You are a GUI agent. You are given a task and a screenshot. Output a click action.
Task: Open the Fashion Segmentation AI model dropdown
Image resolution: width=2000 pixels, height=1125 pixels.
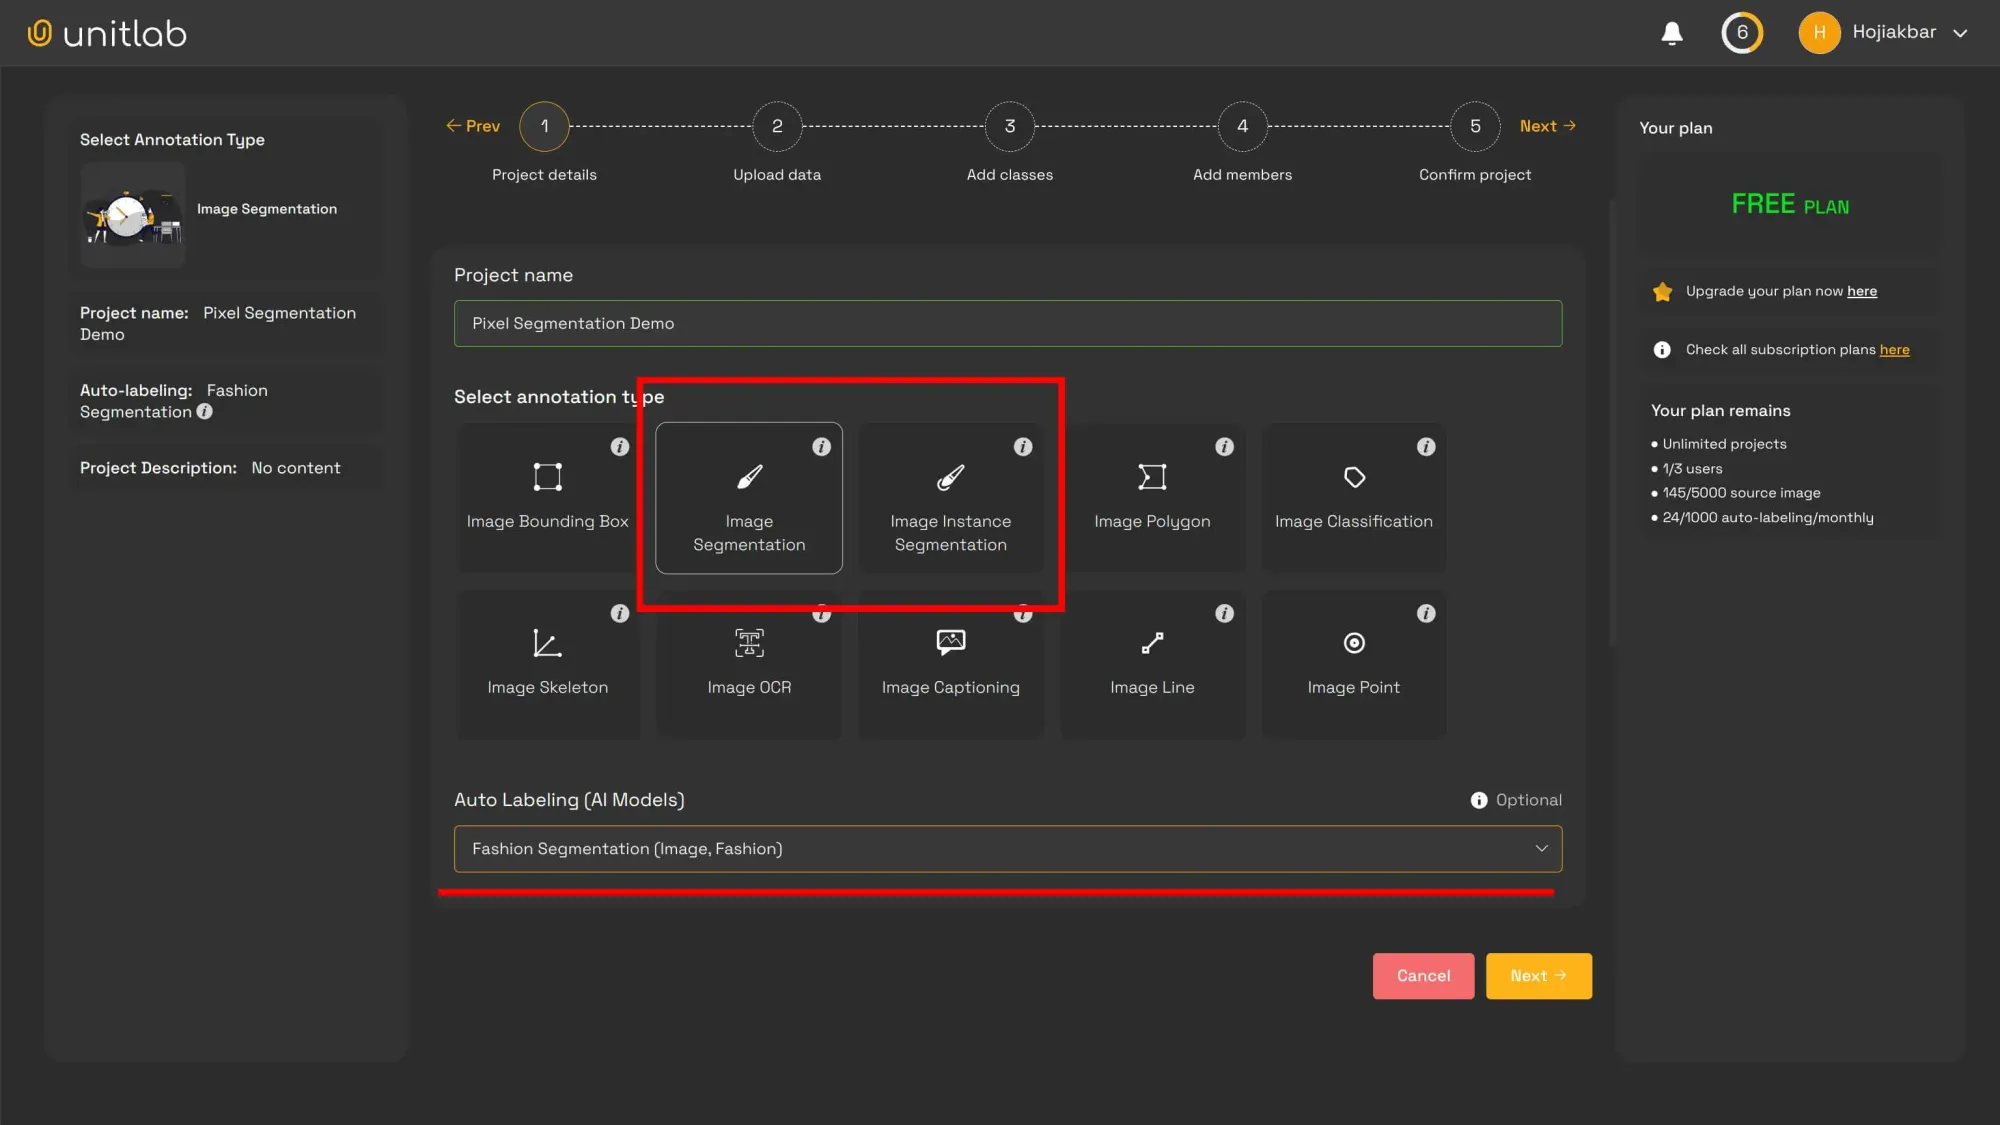pos(1007,848)
